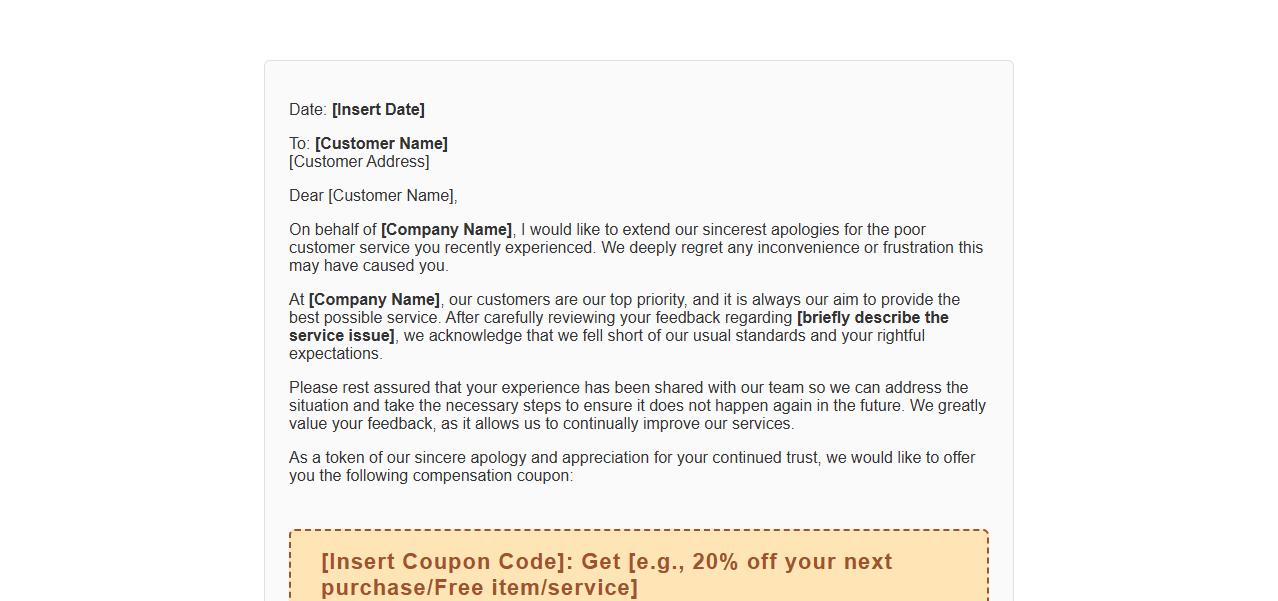Select the bold [Customer Name] after "To:"

381,144
